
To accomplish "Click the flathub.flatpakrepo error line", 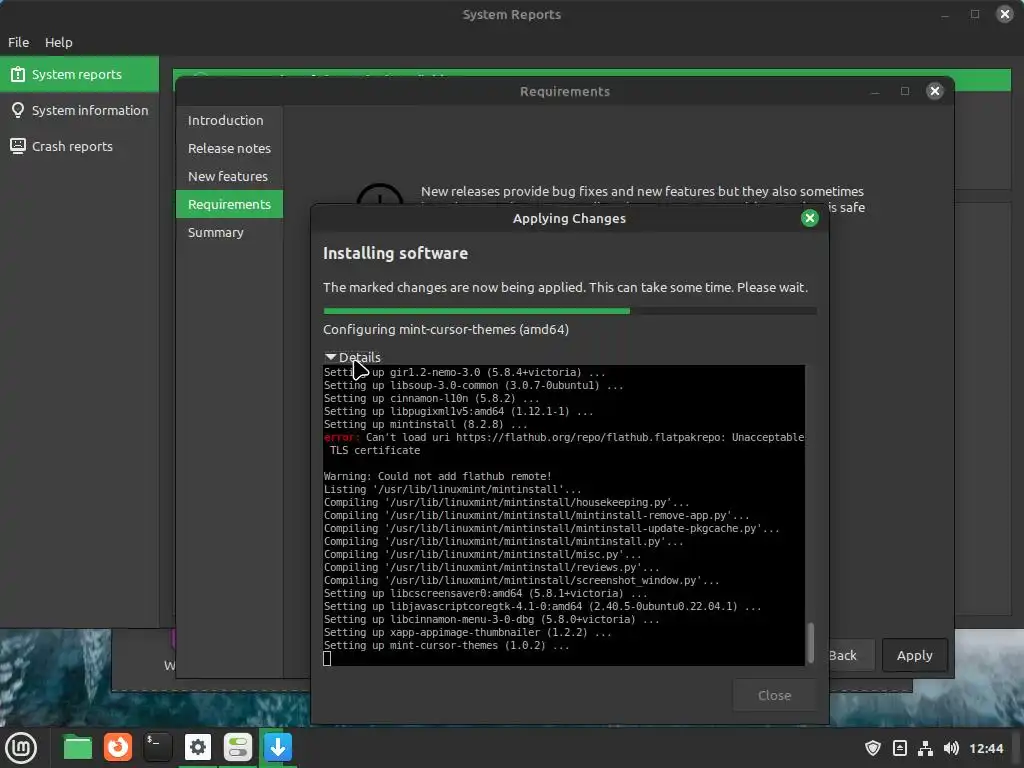I will (x=564, y=444).
